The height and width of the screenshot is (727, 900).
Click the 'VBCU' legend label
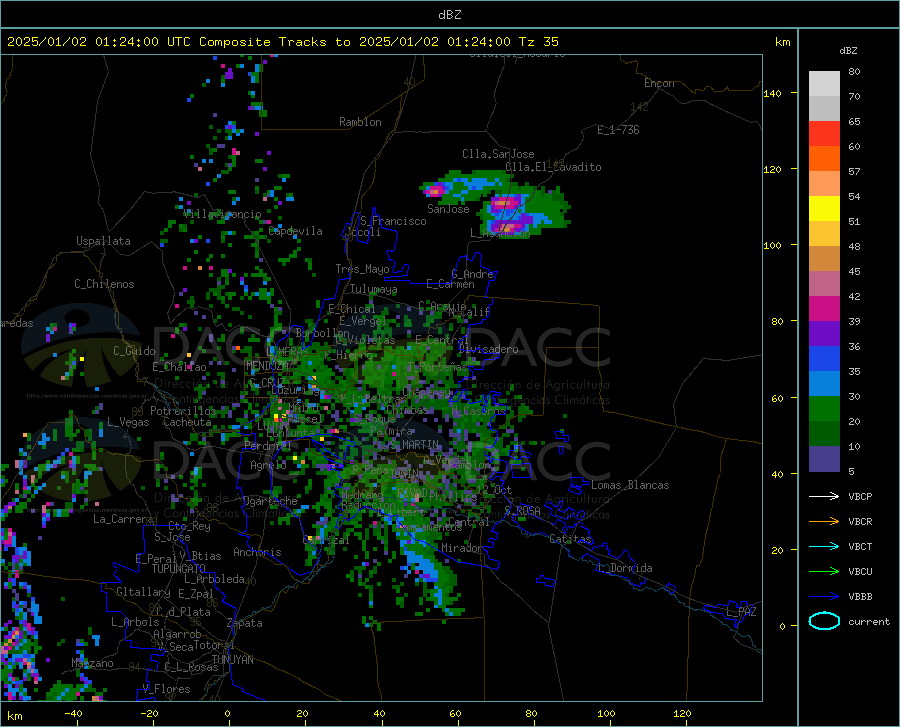[x=860, y=572]
